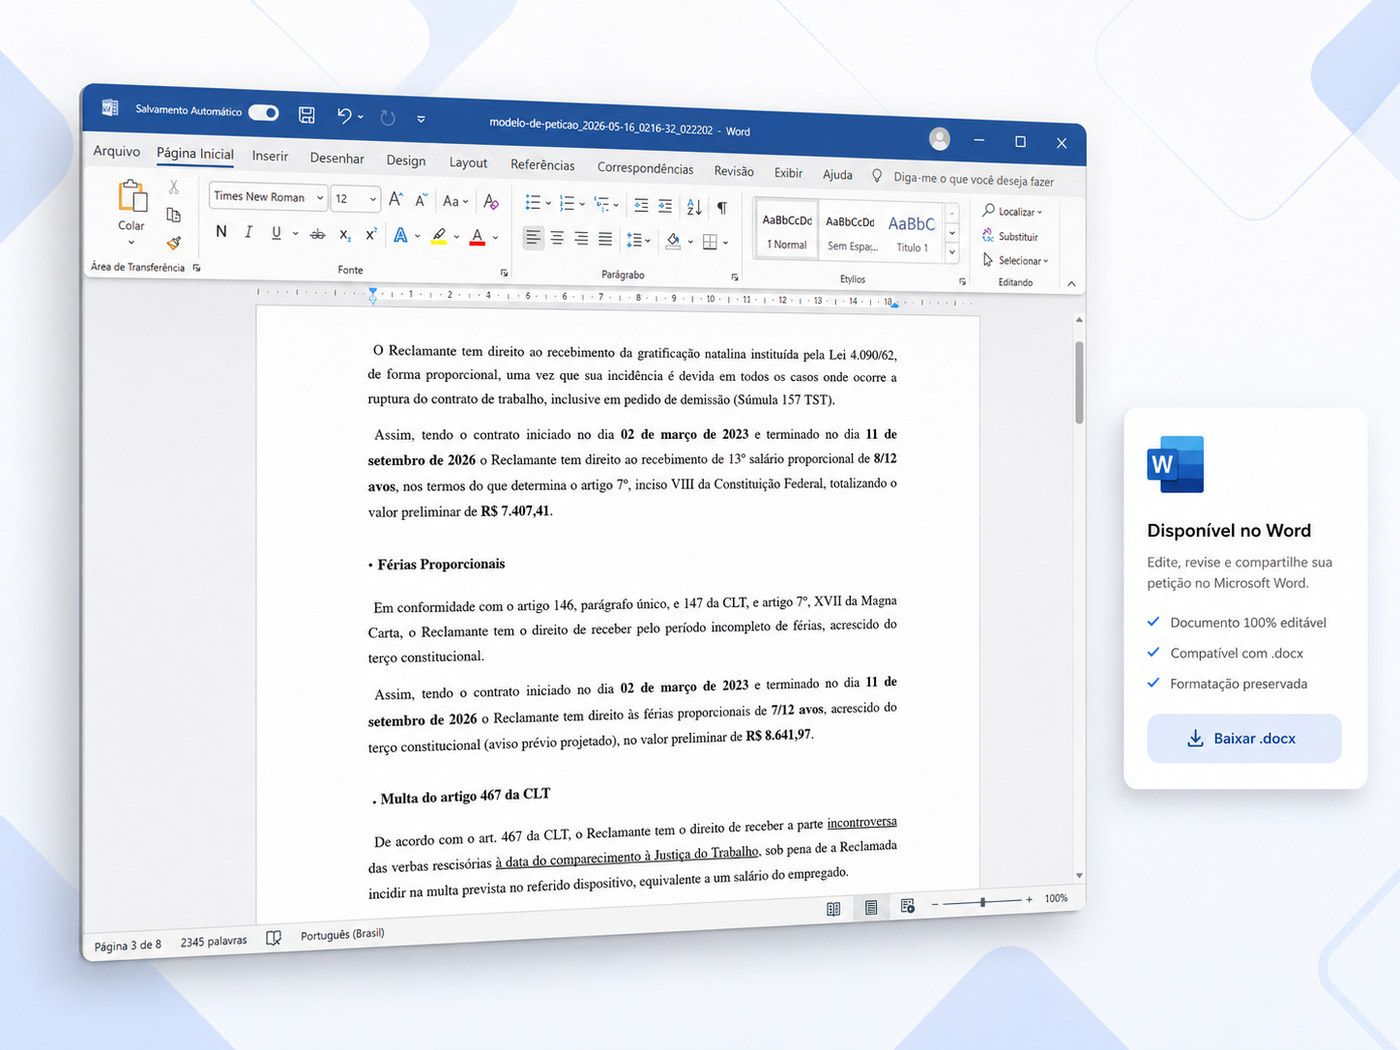This screenshot has height=1050, width=1400.
Task: Expand the Estilos gallery arrow
Action: coord(953,254)
